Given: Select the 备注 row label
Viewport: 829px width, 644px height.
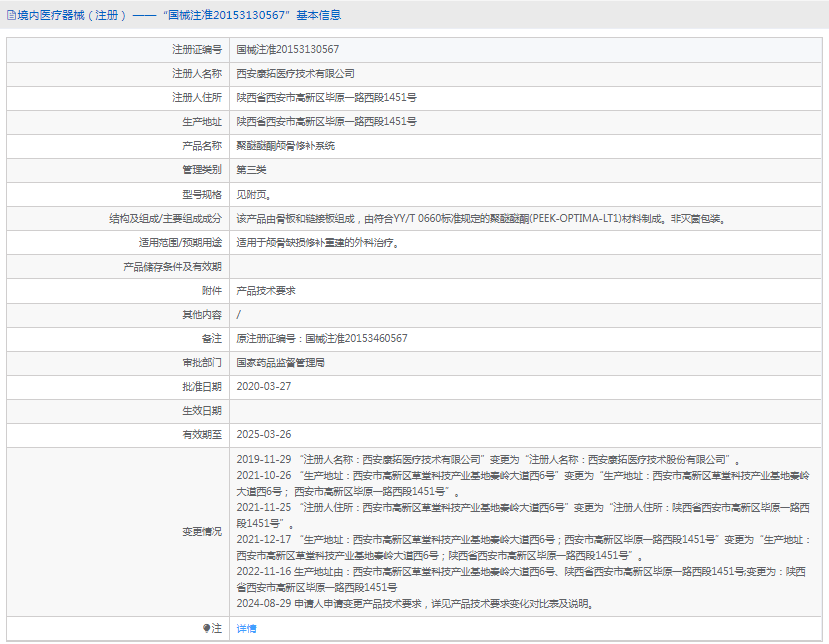Looking at the screenshot, I should click(x=212, y=338).
